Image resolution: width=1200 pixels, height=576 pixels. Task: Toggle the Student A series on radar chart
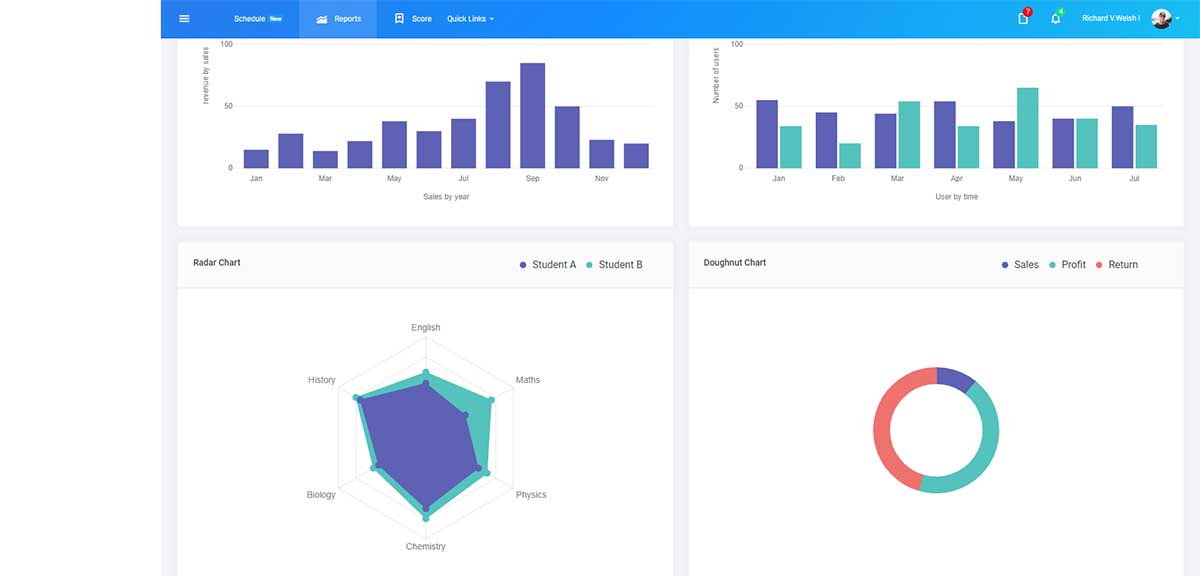pos(548,264)
